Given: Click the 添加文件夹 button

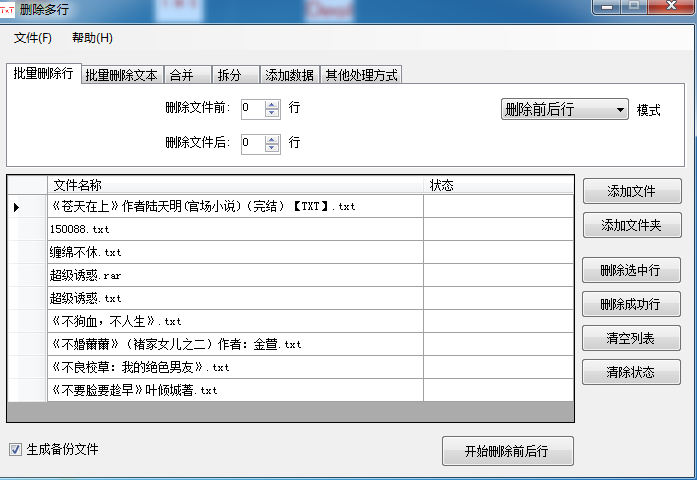Looking at the screenshot, I should pyautogui.click(x=632, y=225).
